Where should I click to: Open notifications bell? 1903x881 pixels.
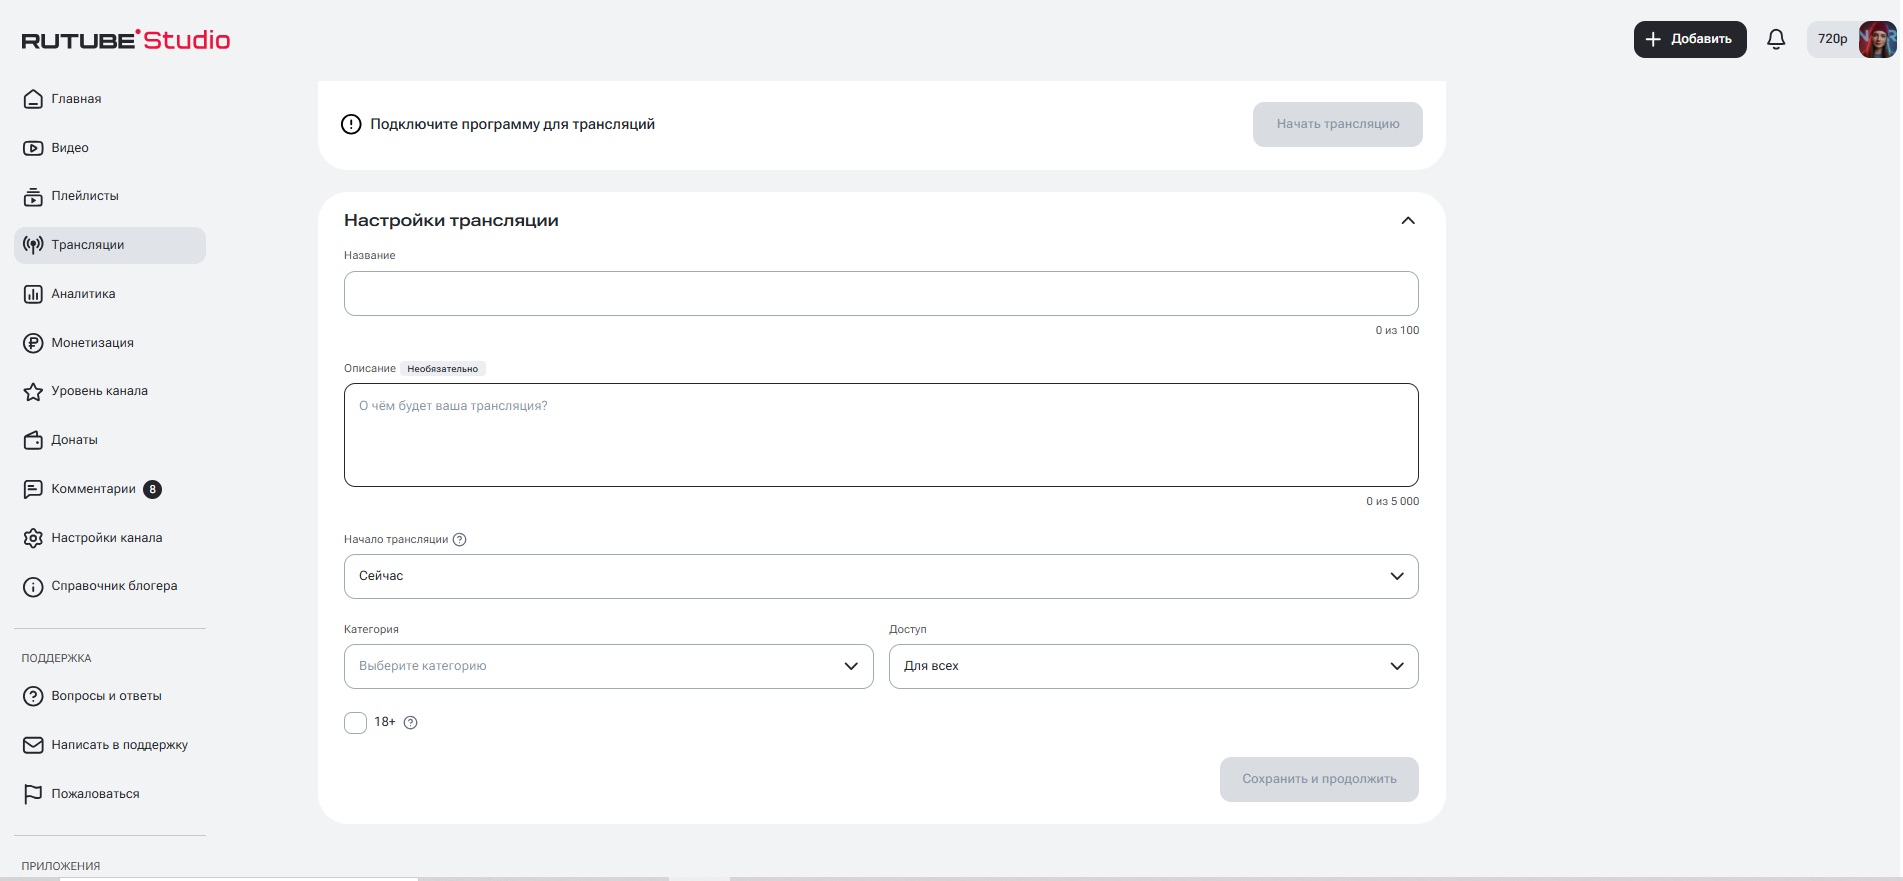point(1776,39)
